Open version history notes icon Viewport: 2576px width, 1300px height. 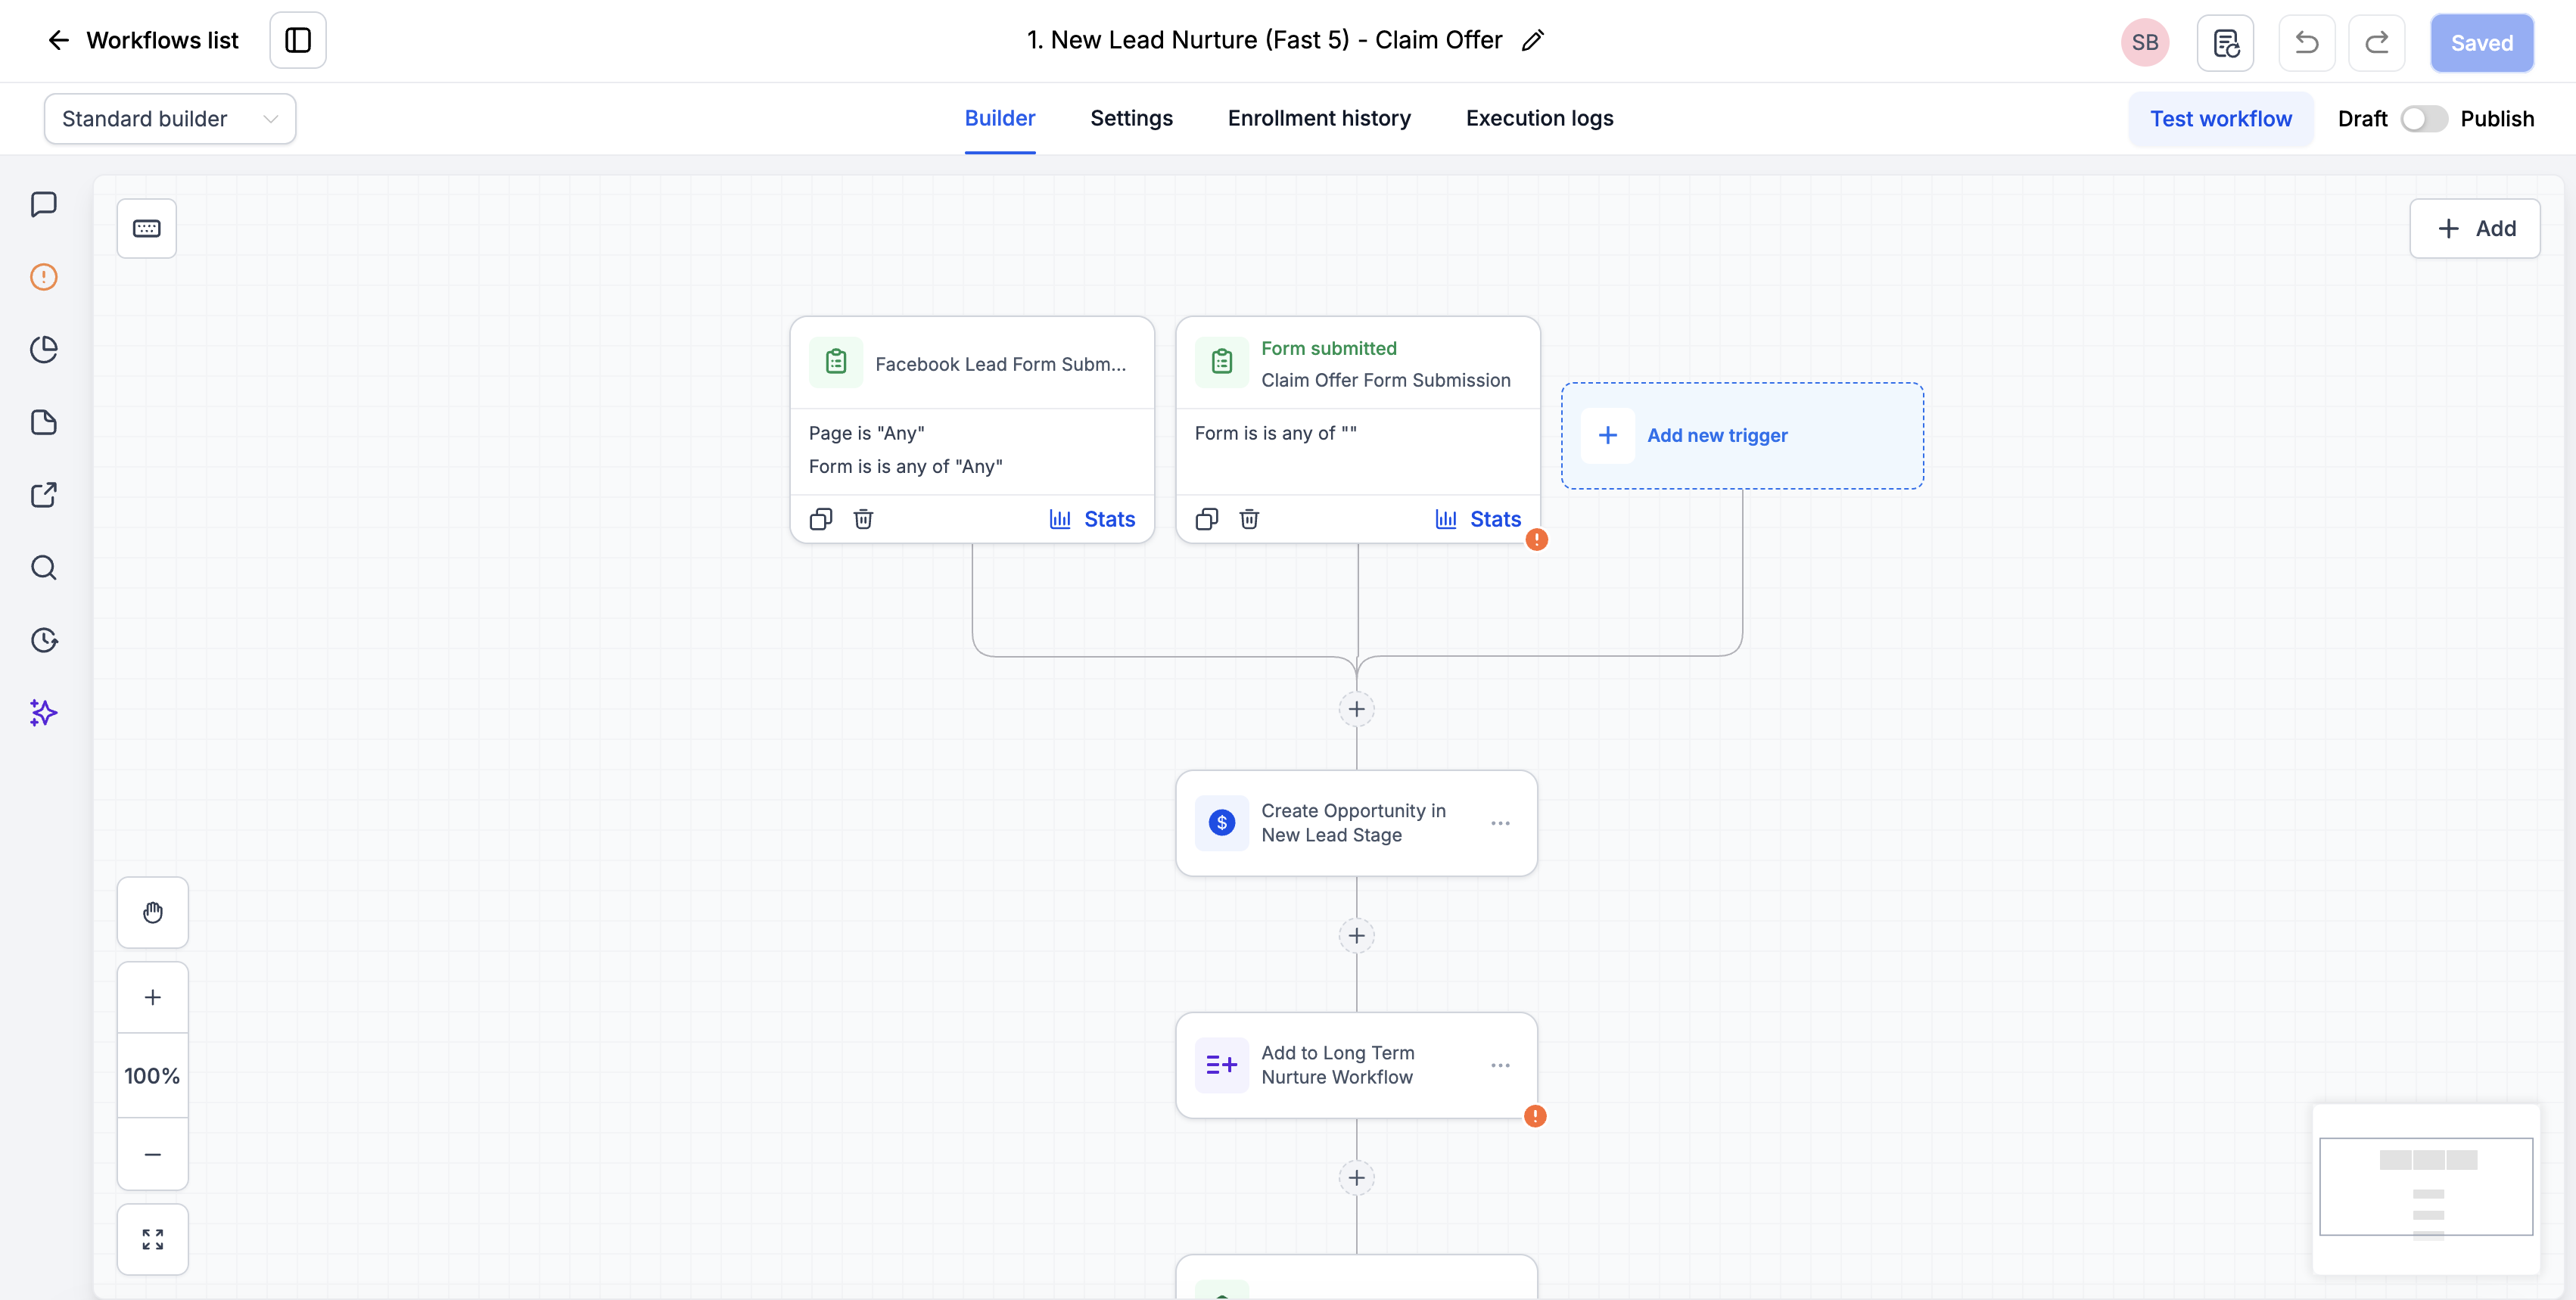click(2225, 43)
